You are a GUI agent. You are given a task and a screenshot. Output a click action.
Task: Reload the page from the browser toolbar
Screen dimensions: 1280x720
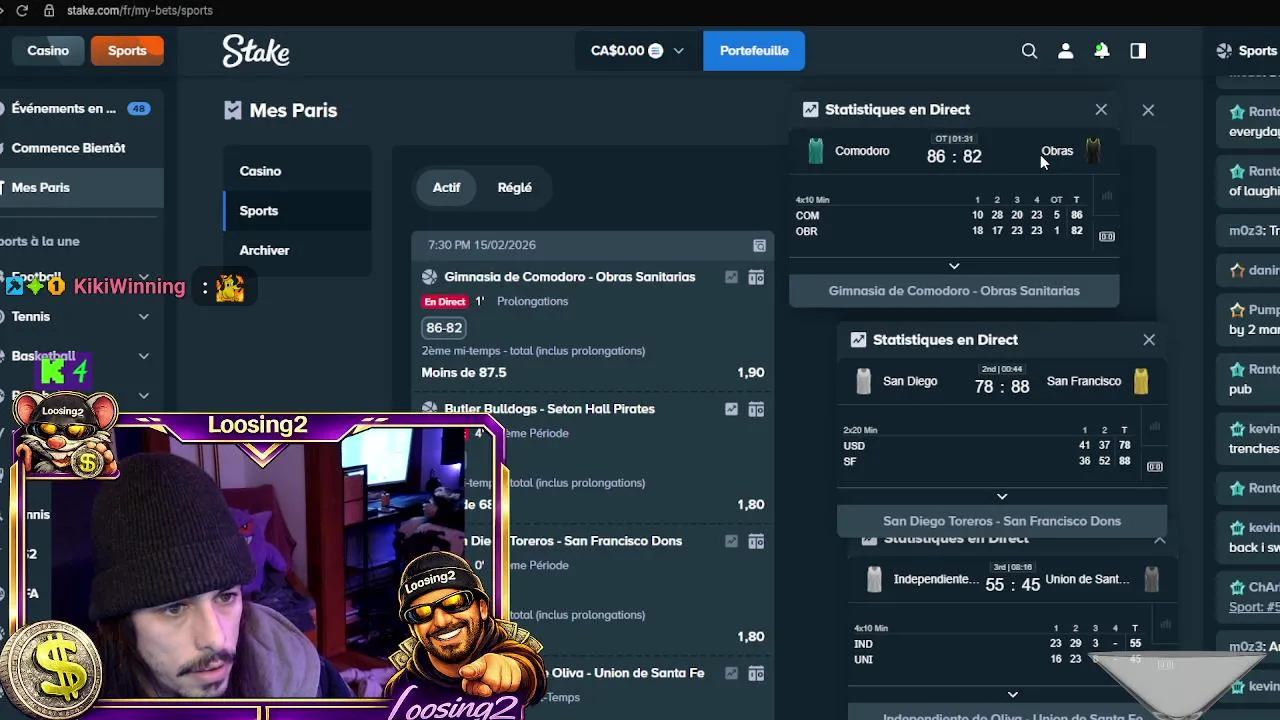[x=22, y=10]
